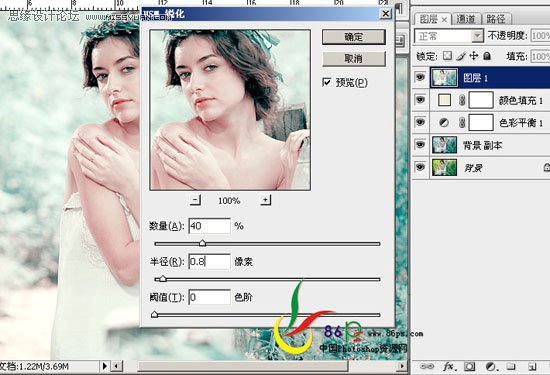The image size is (550, 375).
Task: Zoom in the sharpen preview with plus
Action: (266, 200)
